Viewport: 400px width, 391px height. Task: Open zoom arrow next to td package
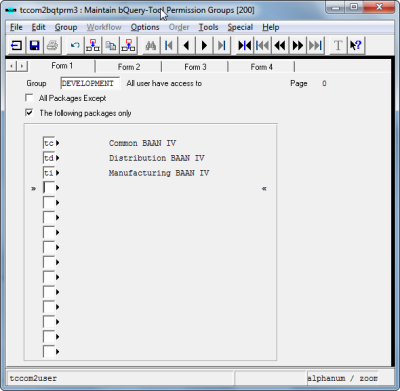(58, 158)
